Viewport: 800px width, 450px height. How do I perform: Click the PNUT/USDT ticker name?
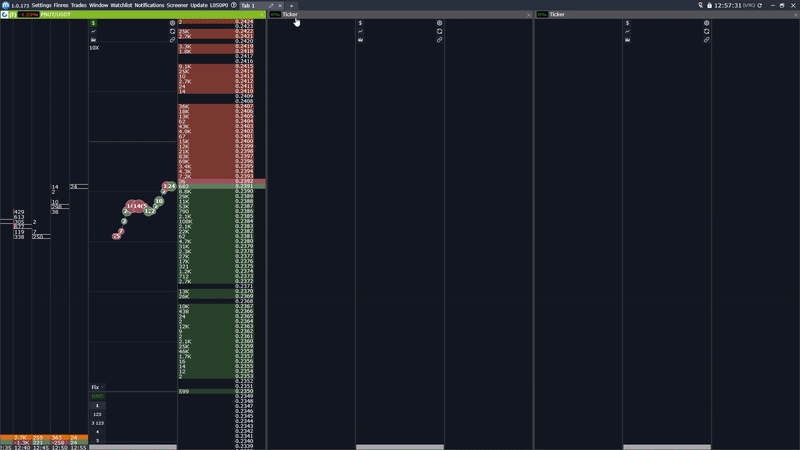click(x=56, y=14)
